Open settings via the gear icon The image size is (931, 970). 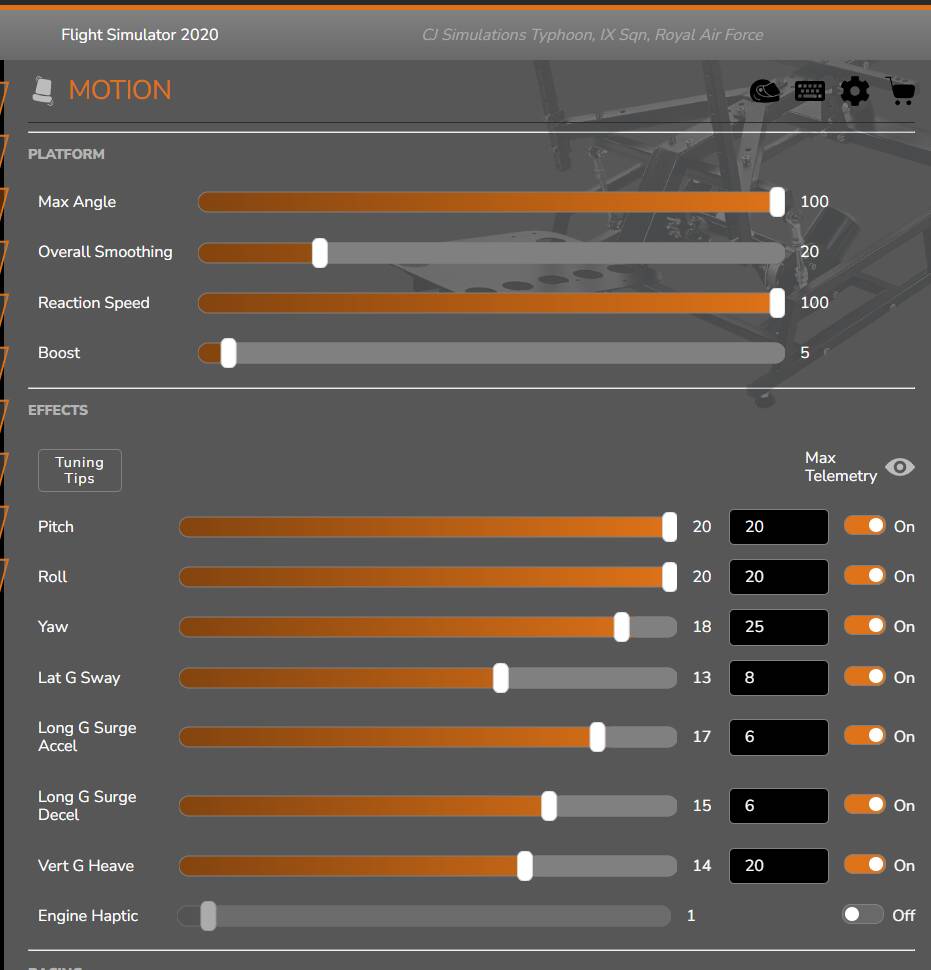click(x=856, y=90)
